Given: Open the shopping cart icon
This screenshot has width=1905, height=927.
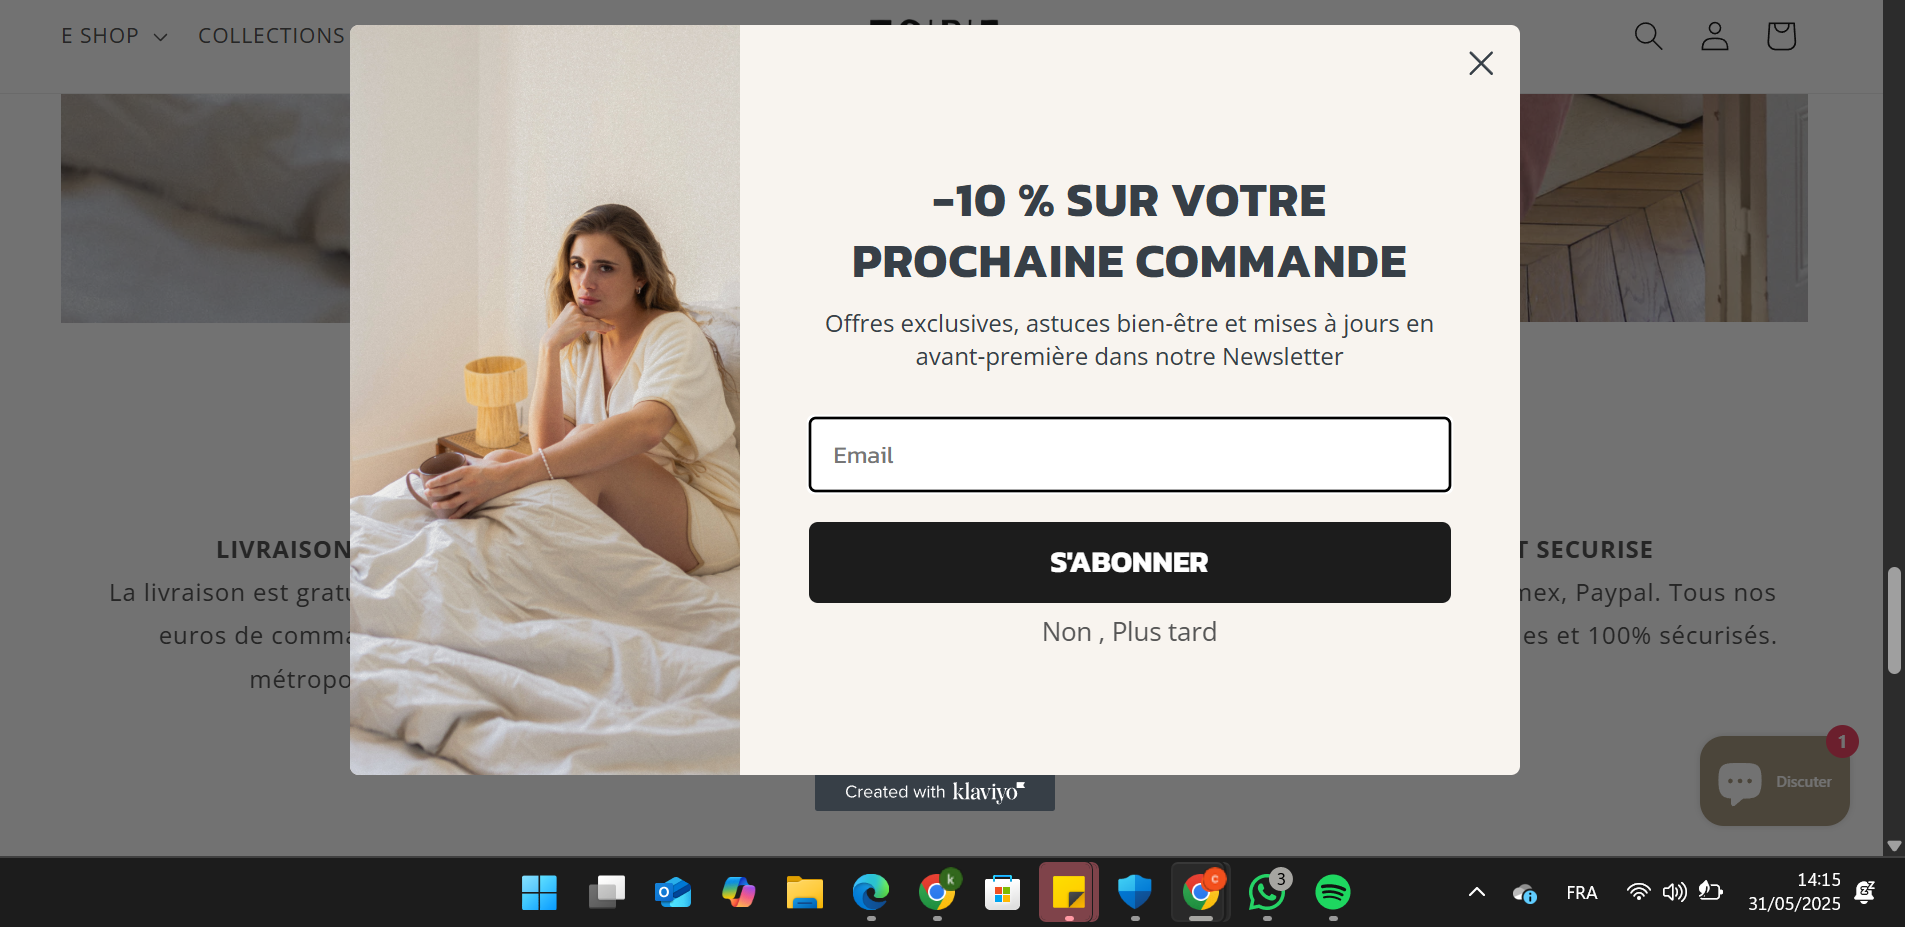Looking at the screenshot, I should click(x=1781, y=36).
